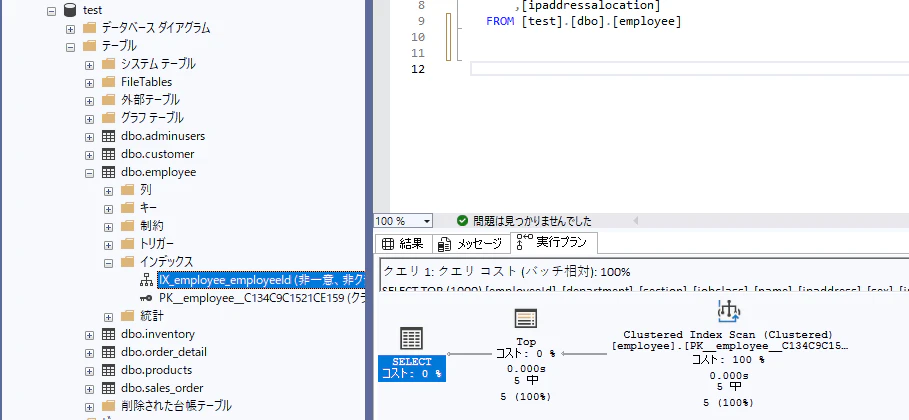909x420 pixels.
Task: Expand the dbo.order_detail table node
Action: [x=89, y=353]
